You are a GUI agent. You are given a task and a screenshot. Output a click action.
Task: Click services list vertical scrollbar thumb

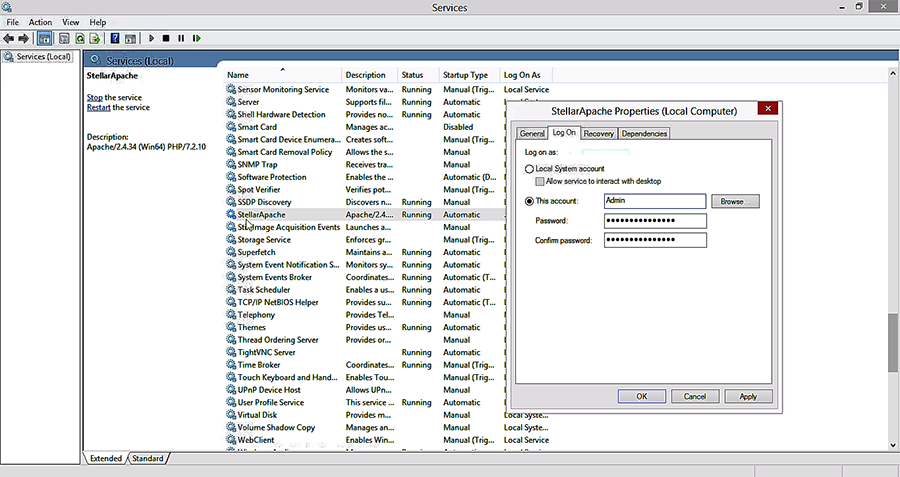click(893, 342)
